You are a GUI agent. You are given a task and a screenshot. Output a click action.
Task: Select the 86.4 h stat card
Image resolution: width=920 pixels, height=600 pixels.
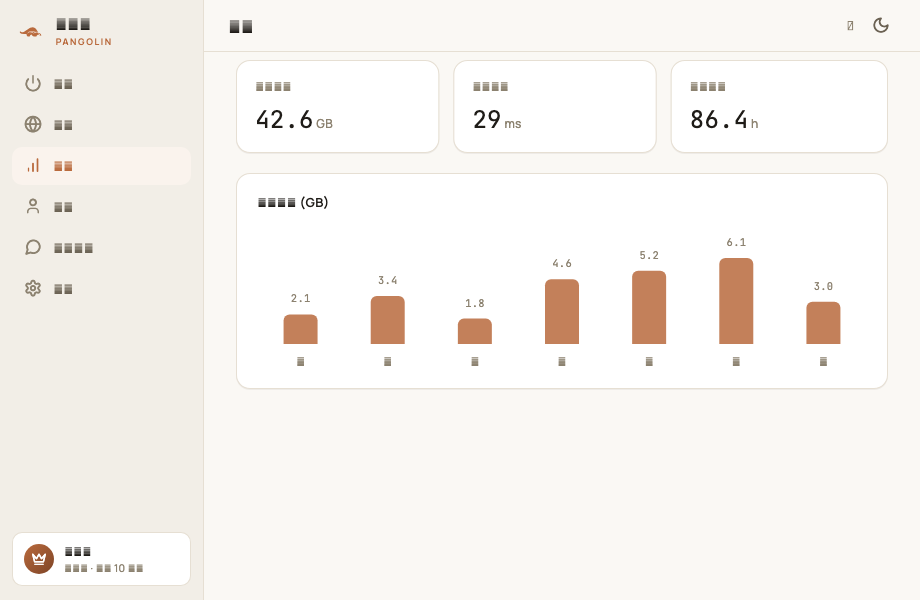[x=779, y=106]
